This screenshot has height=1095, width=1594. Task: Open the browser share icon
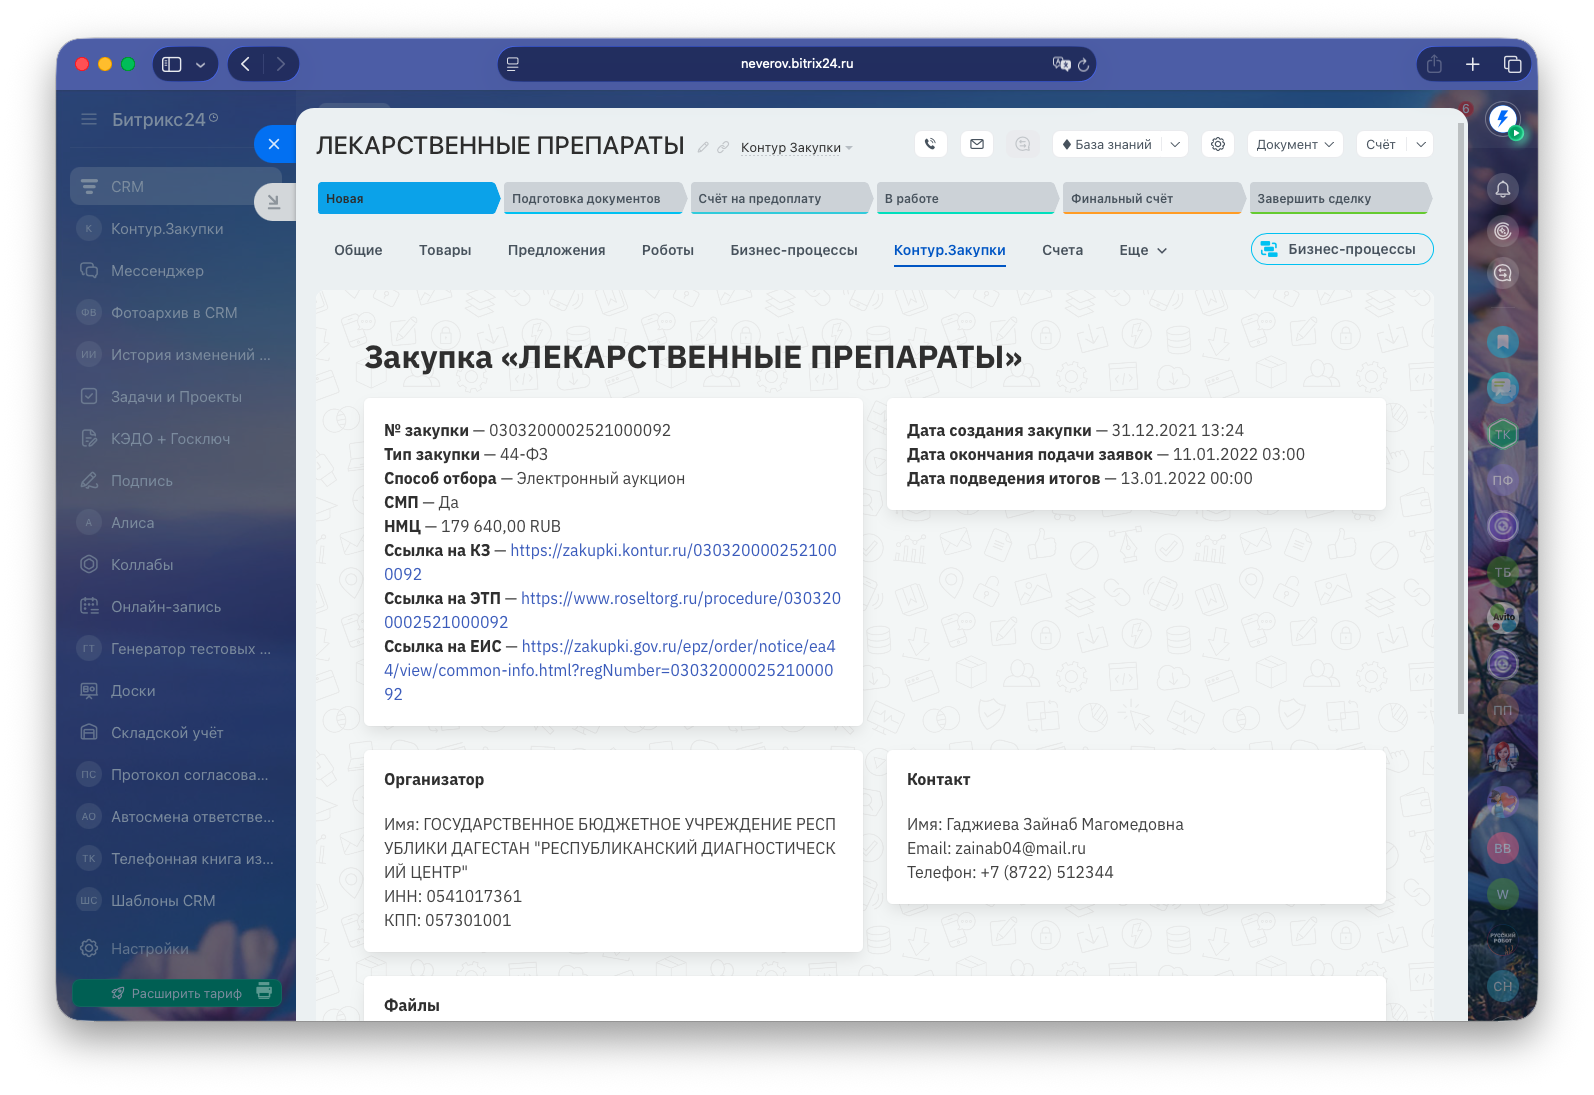tap(1434, 64)
